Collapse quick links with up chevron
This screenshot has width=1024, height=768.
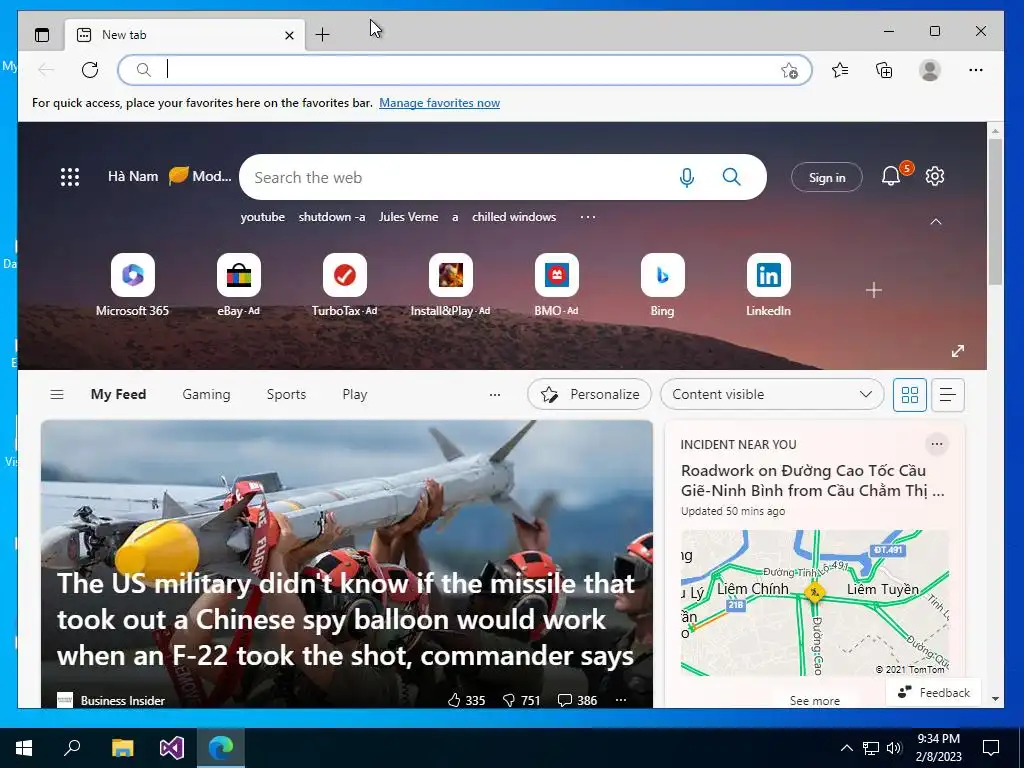pyautogui.click(x=936, y=222)
